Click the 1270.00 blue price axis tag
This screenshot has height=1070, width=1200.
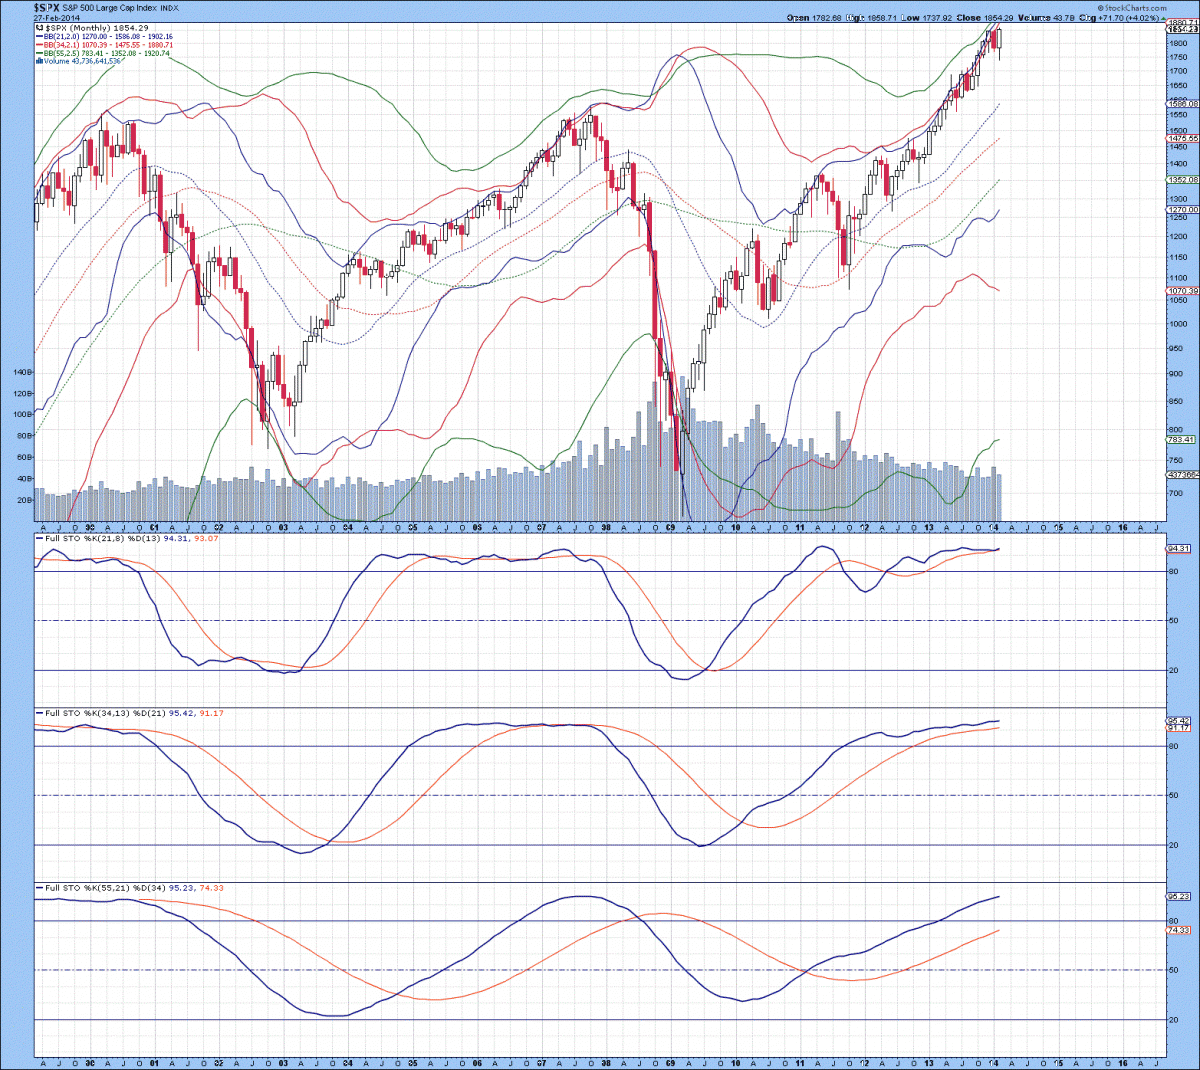tap(1181, 211)
